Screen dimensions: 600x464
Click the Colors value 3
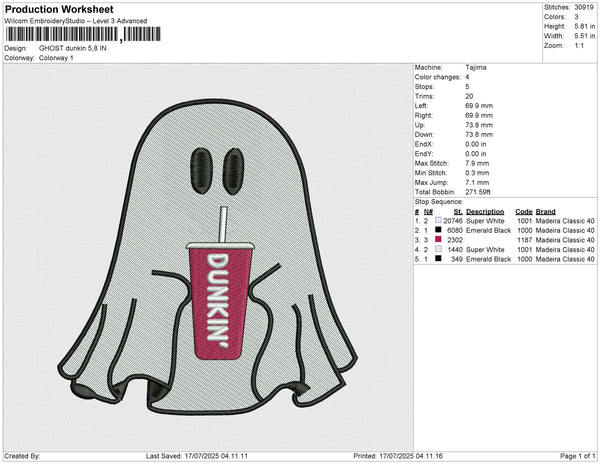pos(576,17)
